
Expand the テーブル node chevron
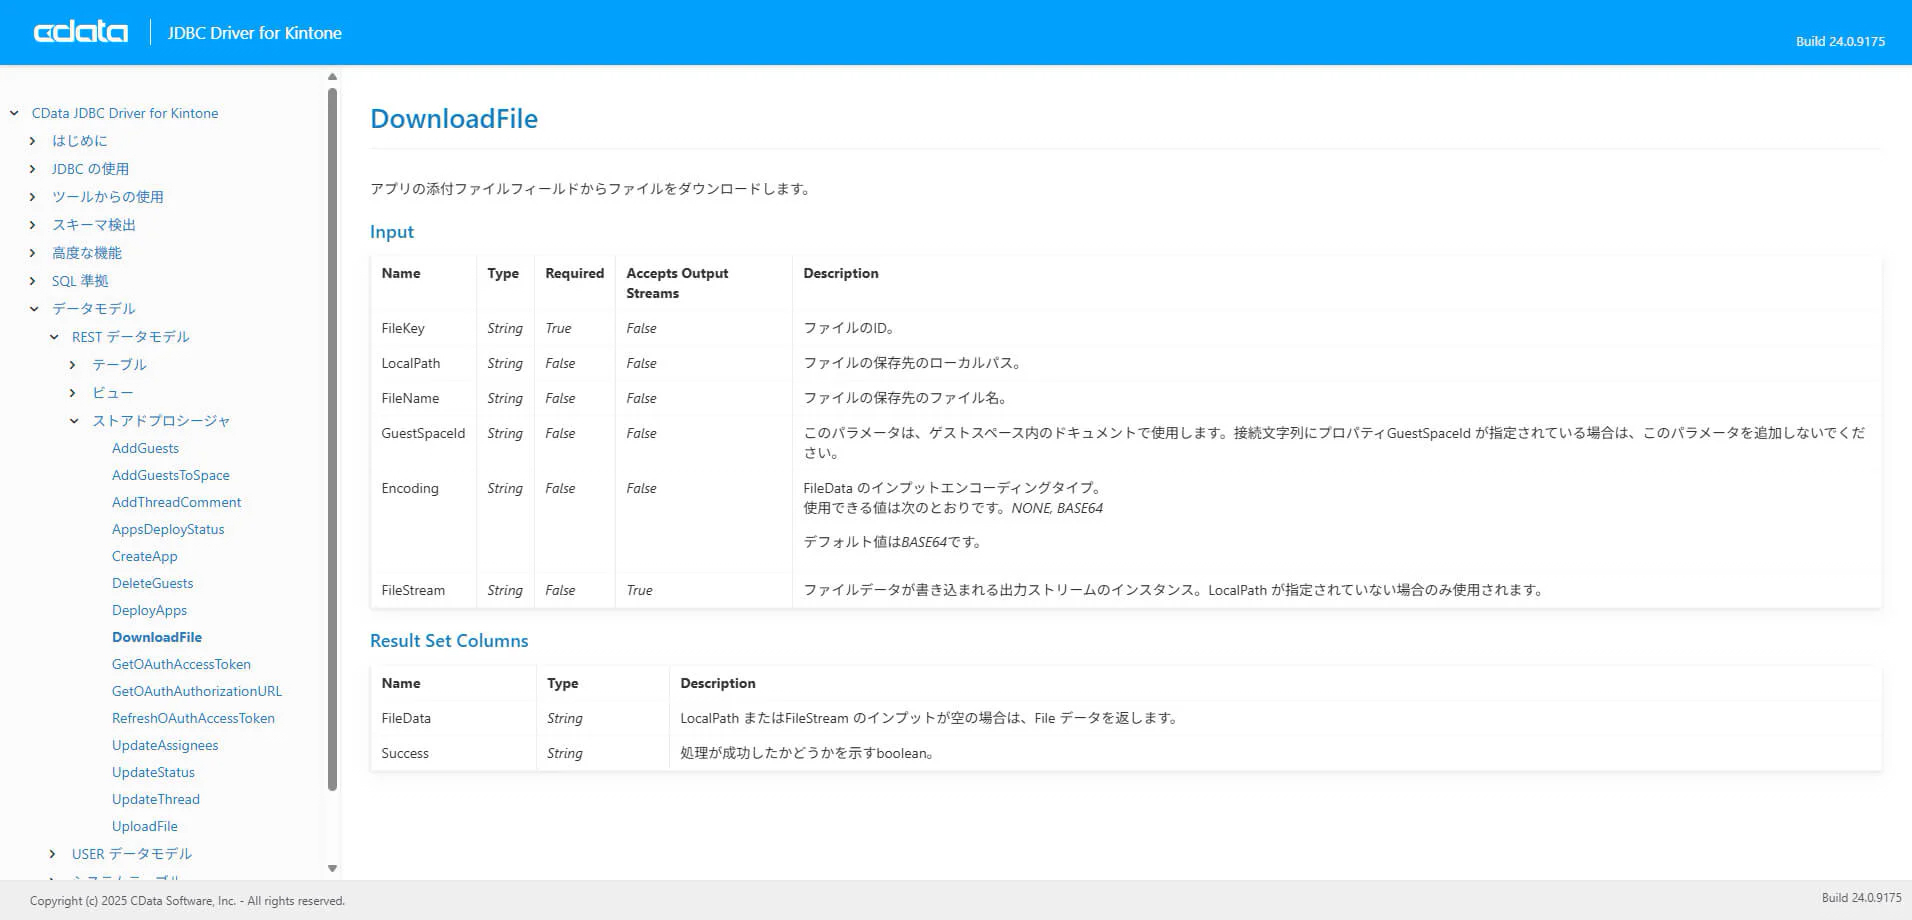tap(73, 365)
